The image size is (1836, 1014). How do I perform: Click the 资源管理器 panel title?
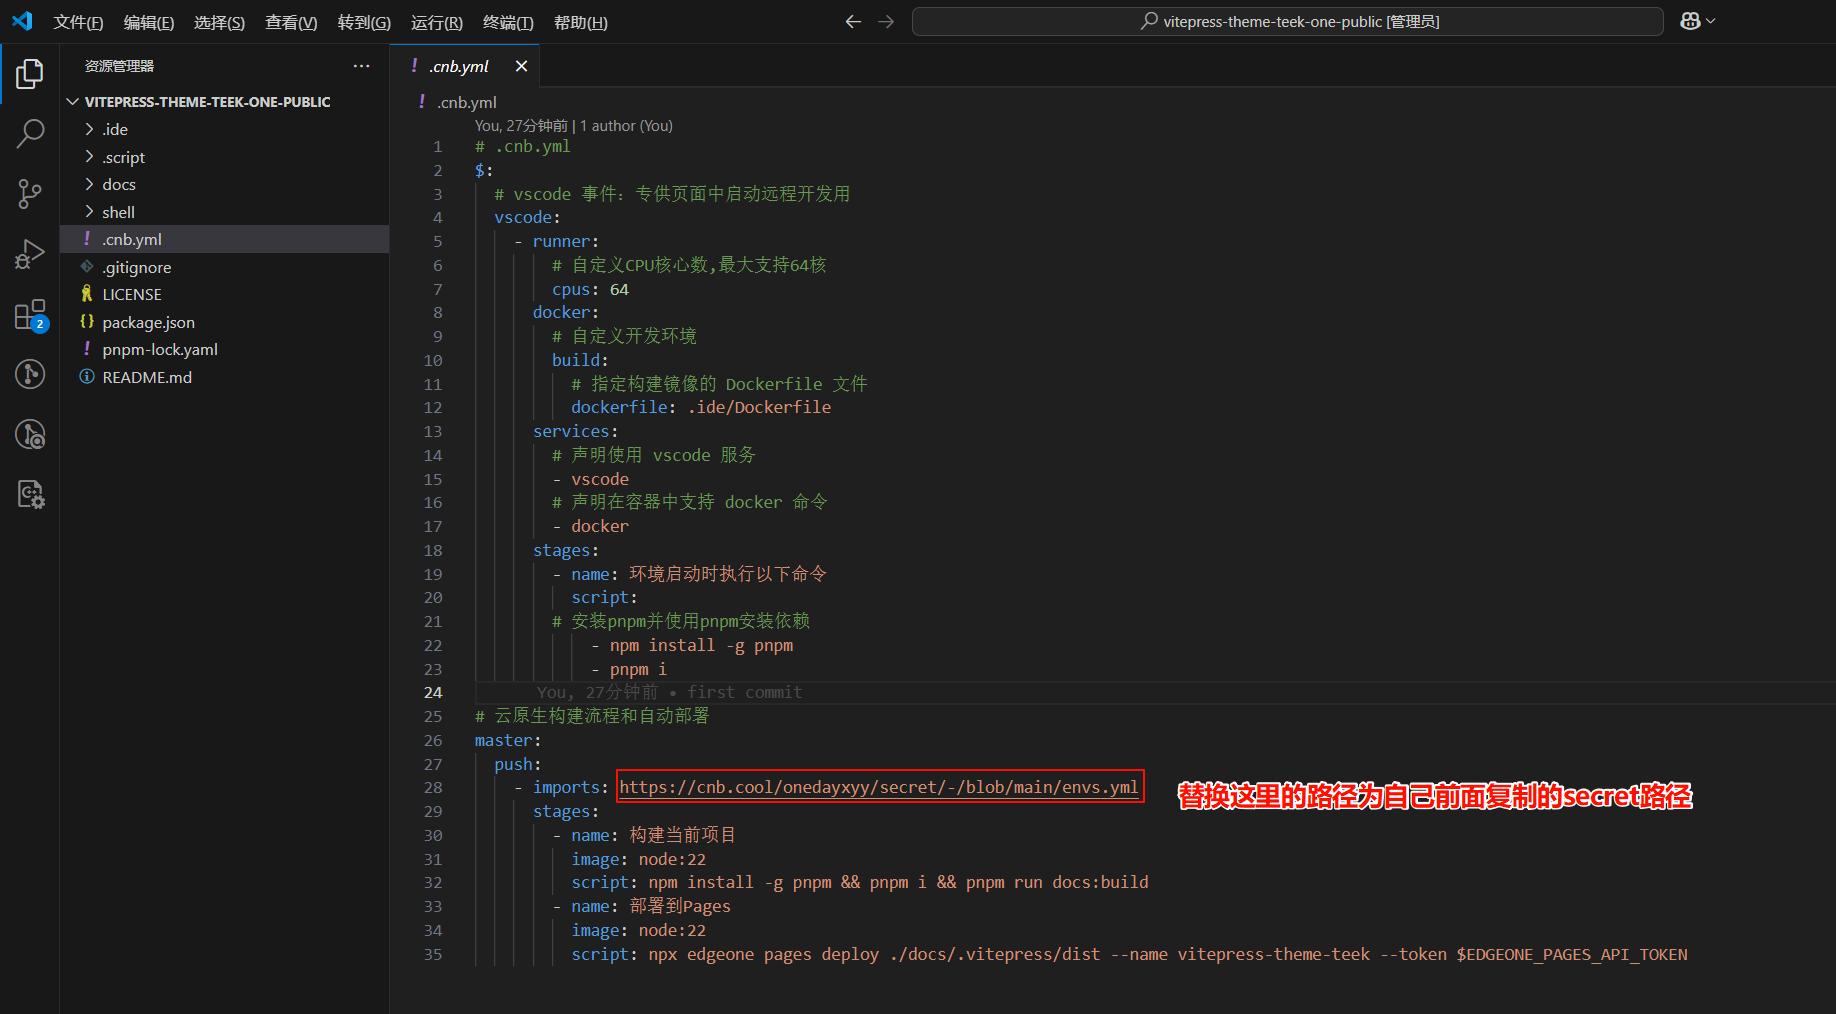click(119, 66)
